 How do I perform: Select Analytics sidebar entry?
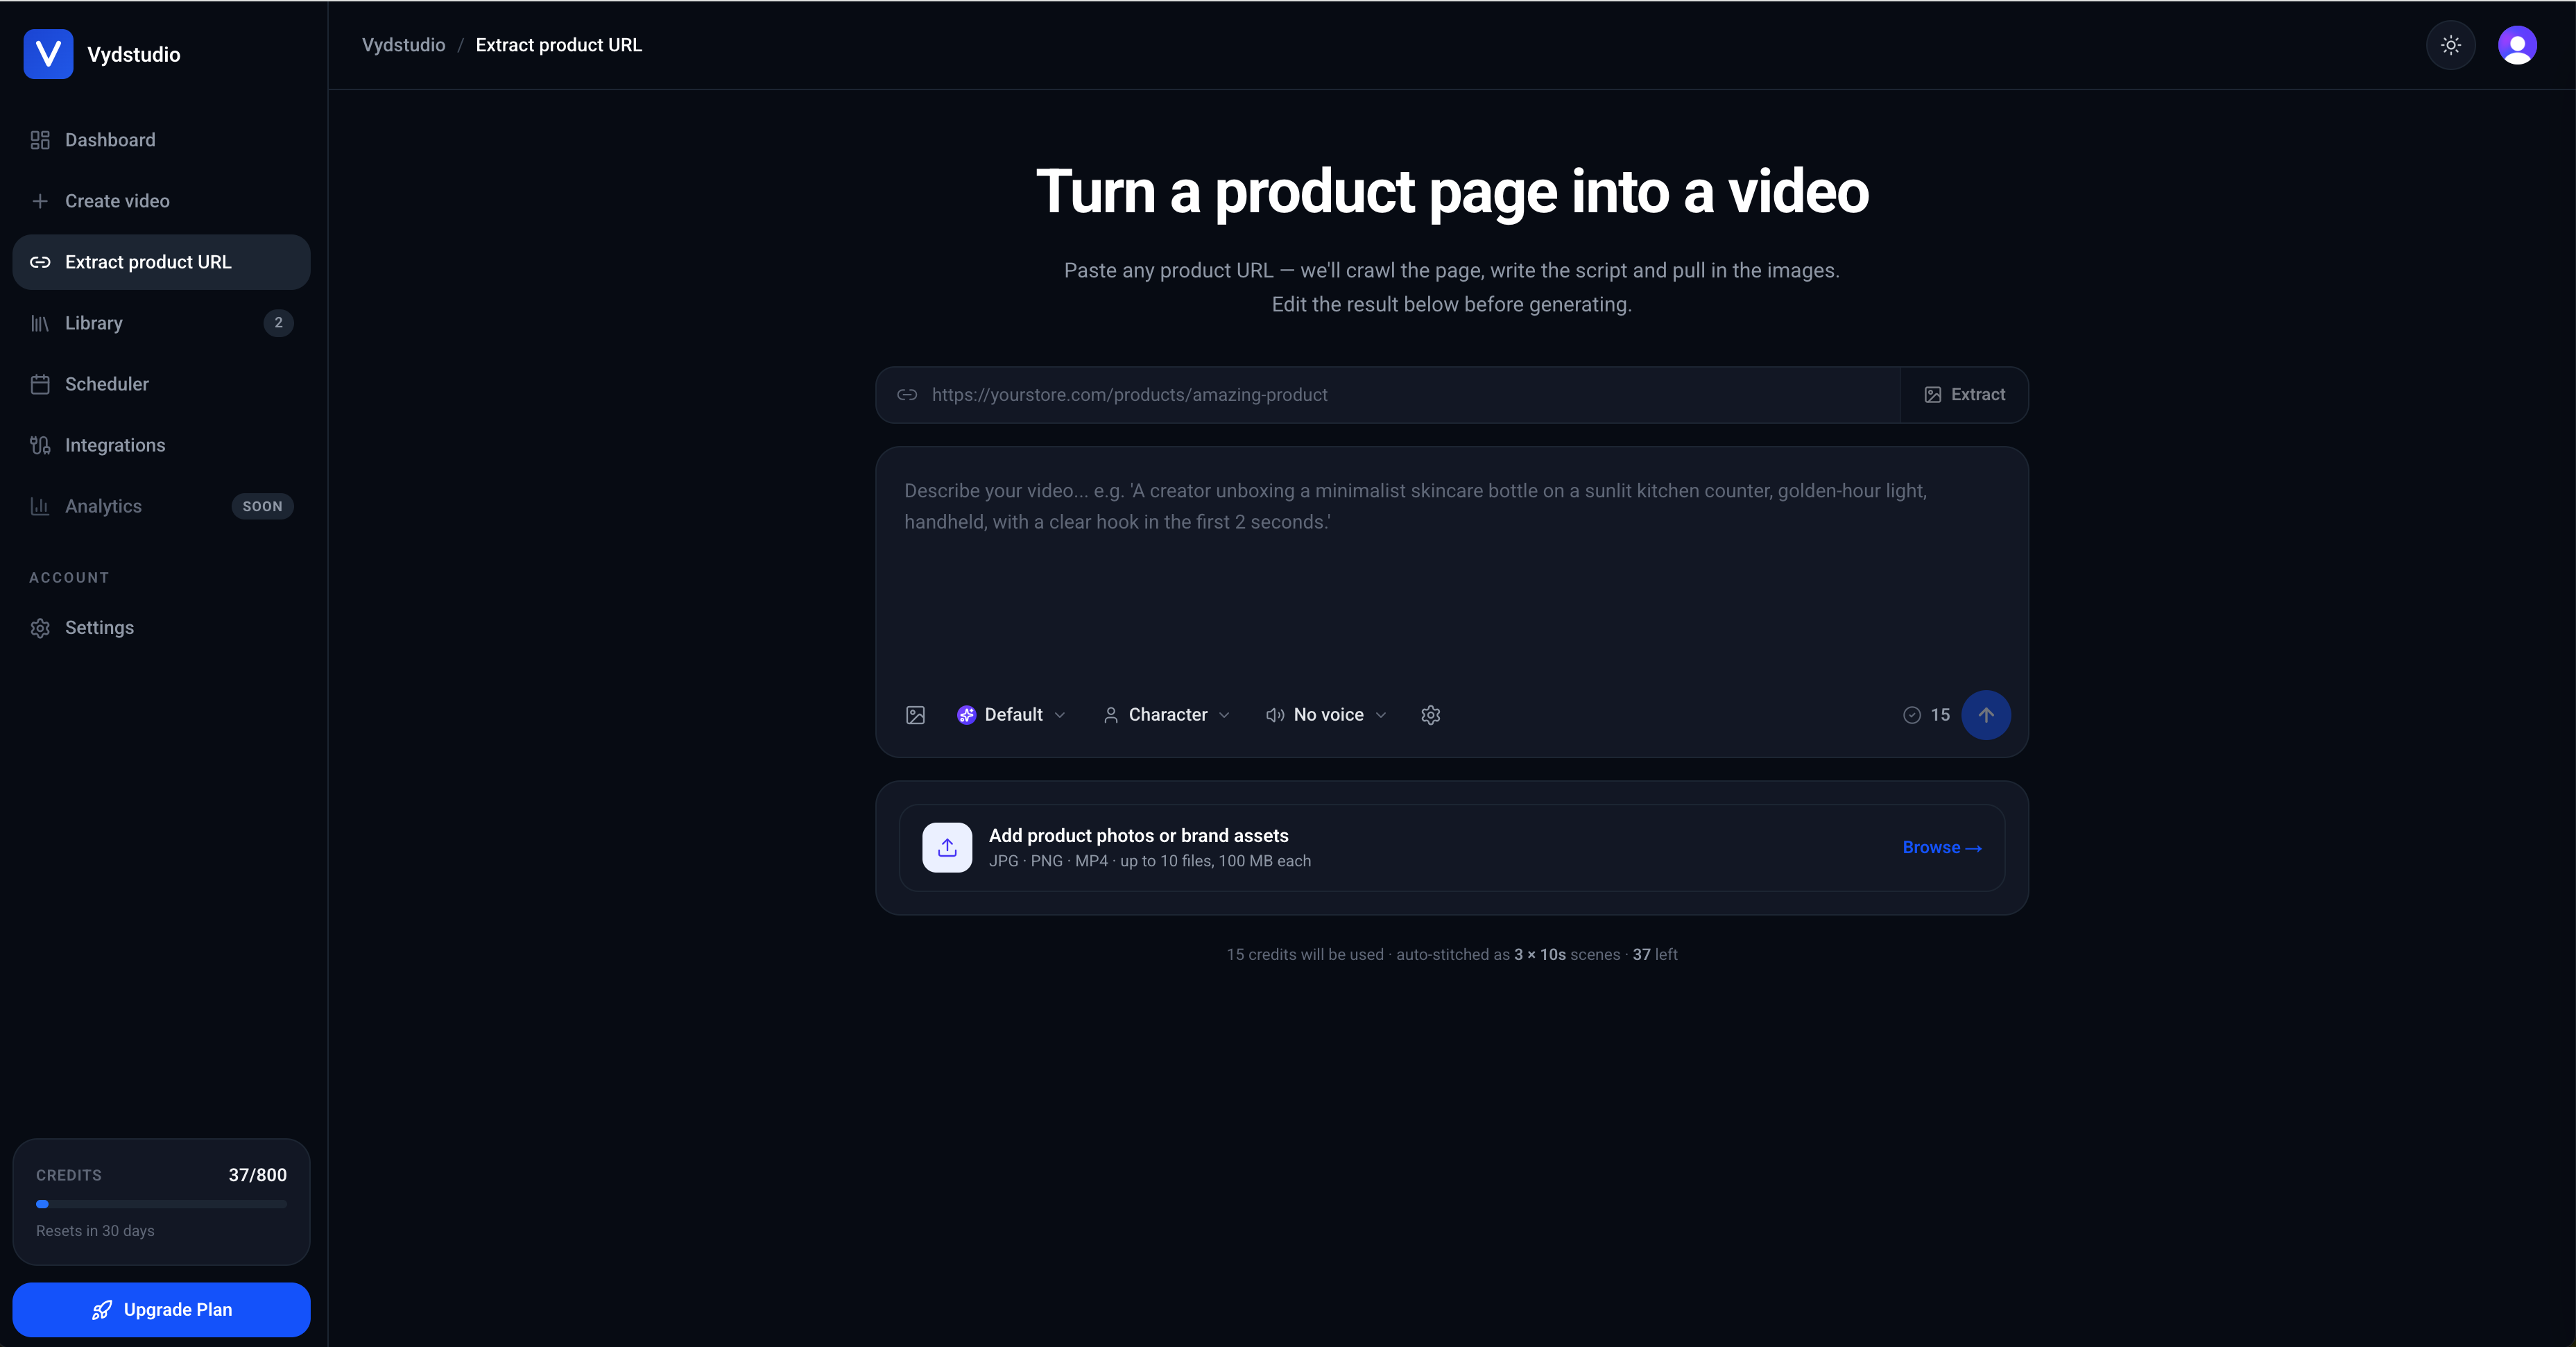(161, 506)
